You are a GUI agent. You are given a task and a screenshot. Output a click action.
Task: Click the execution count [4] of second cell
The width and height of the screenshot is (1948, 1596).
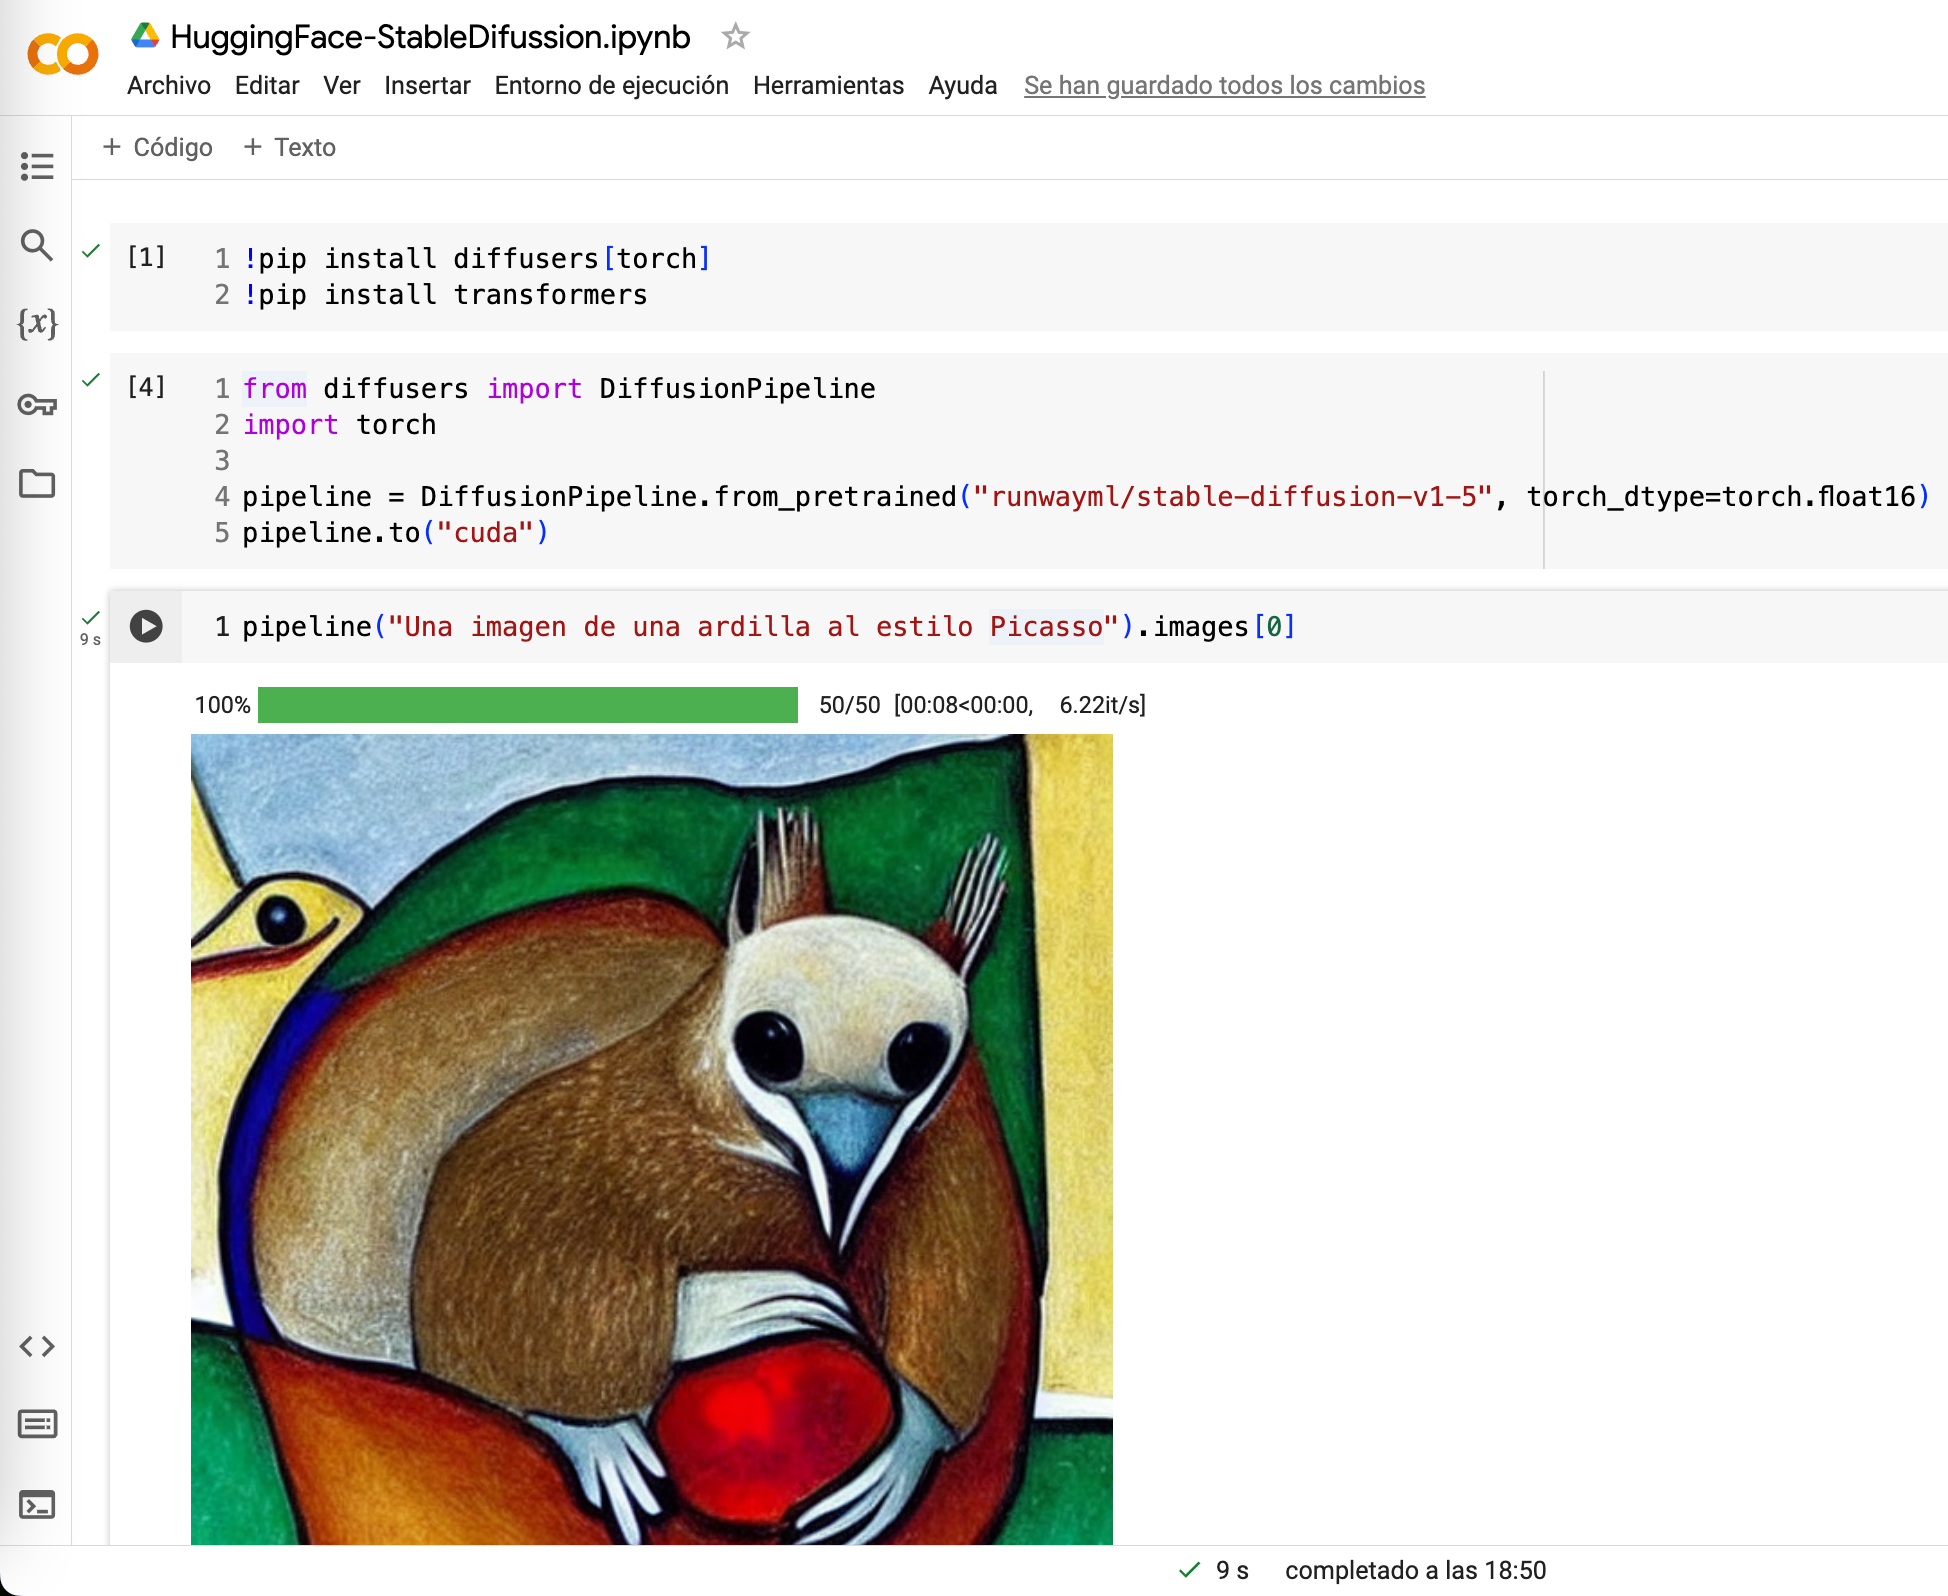point(146,387)
